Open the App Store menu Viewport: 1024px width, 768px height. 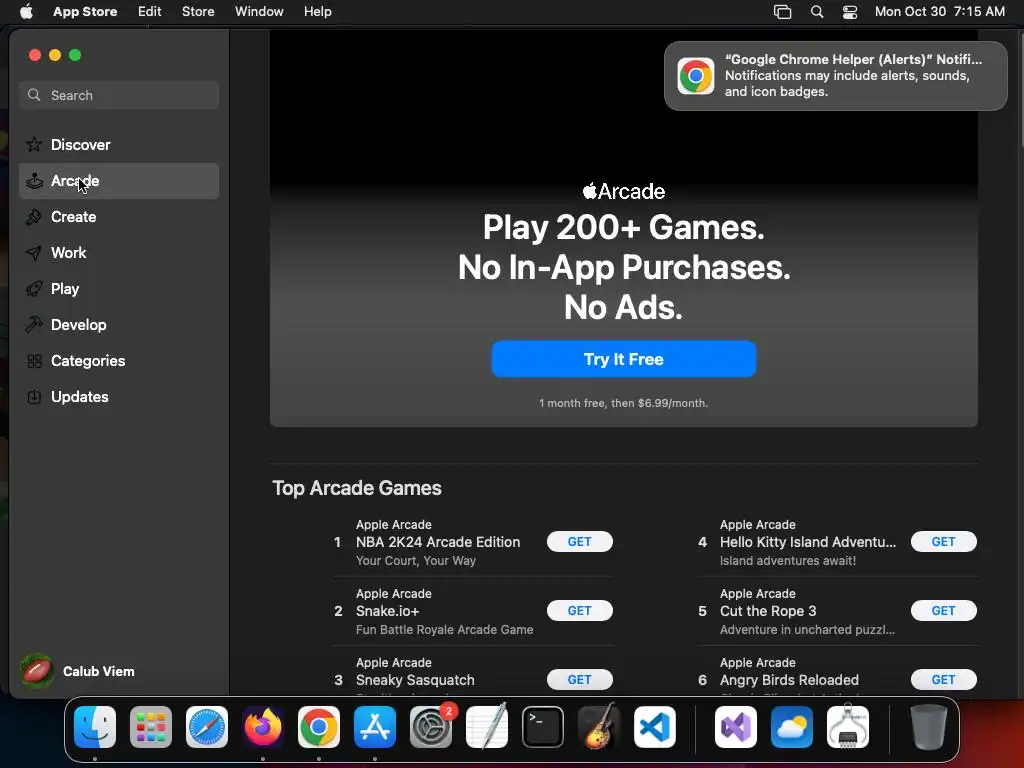pyautogui.click(x=85, y=12)
